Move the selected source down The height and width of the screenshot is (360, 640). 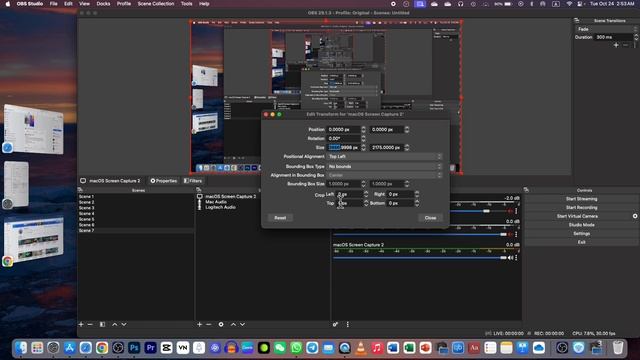(242, 324)
